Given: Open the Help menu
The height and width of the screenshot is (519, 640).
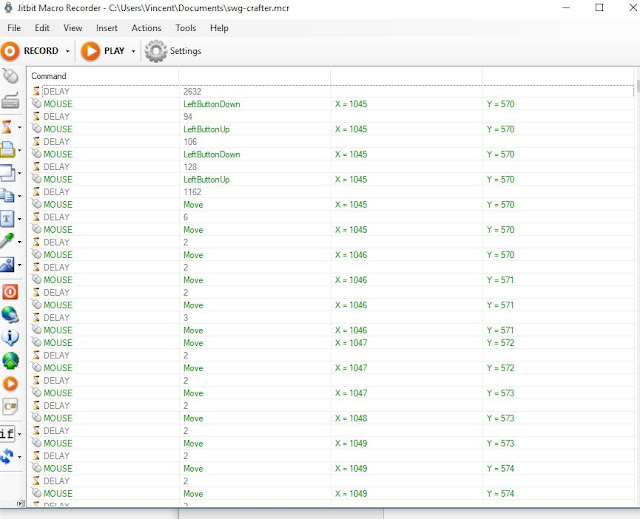Looking at the screenshot, I should click(x=219, y=28).
